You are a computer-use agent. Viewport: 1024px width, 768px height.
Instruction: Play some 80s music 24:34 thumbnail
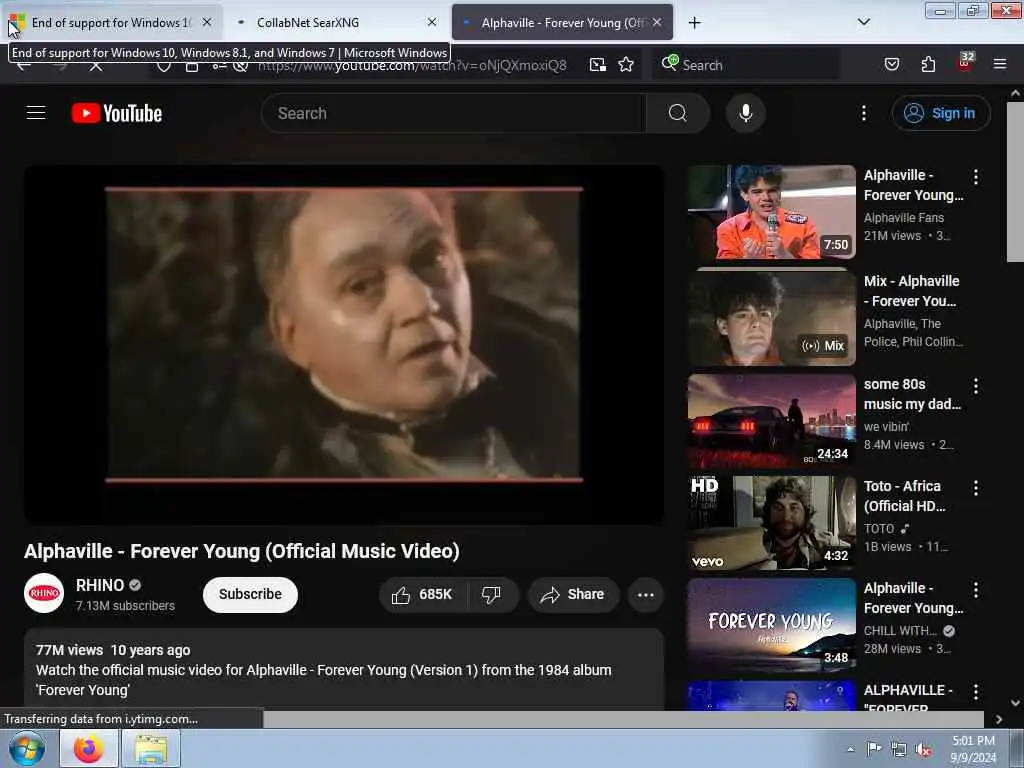771,421
